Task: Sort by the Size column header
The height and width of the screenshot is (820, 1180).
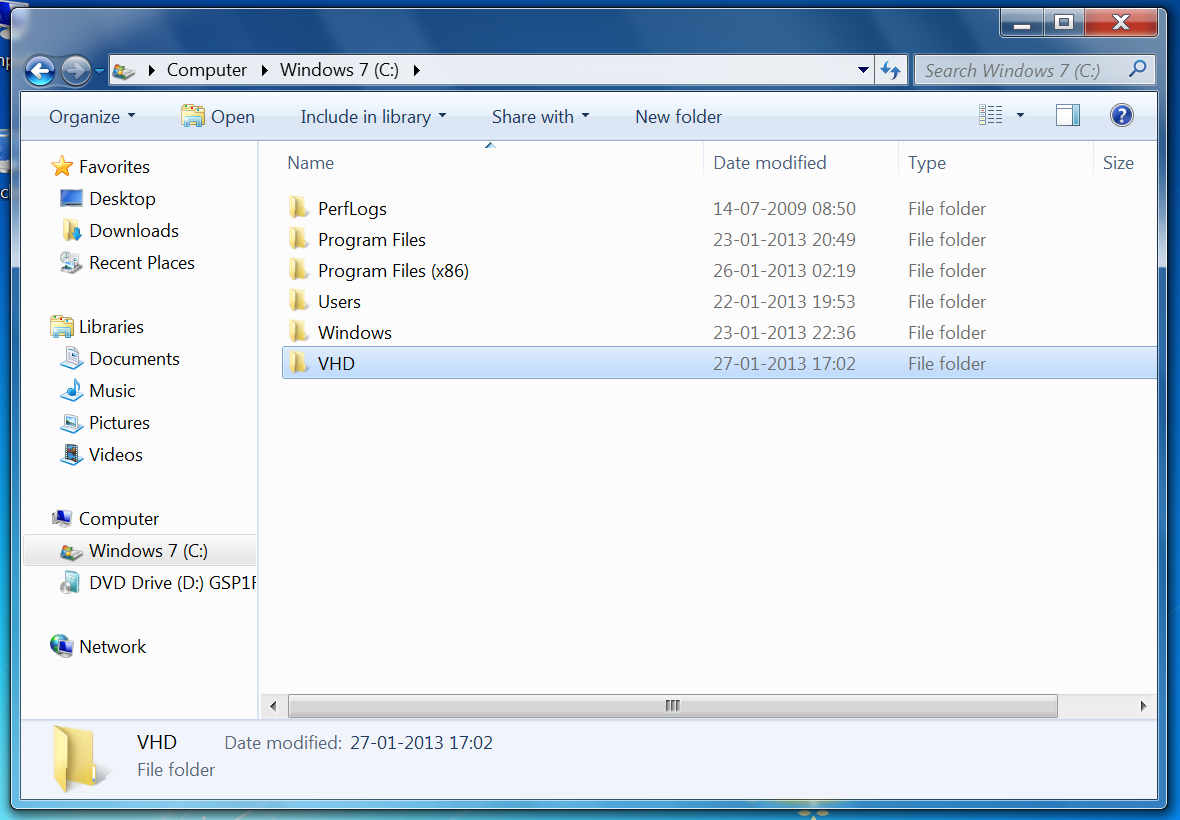Action: click(1118, 162)
